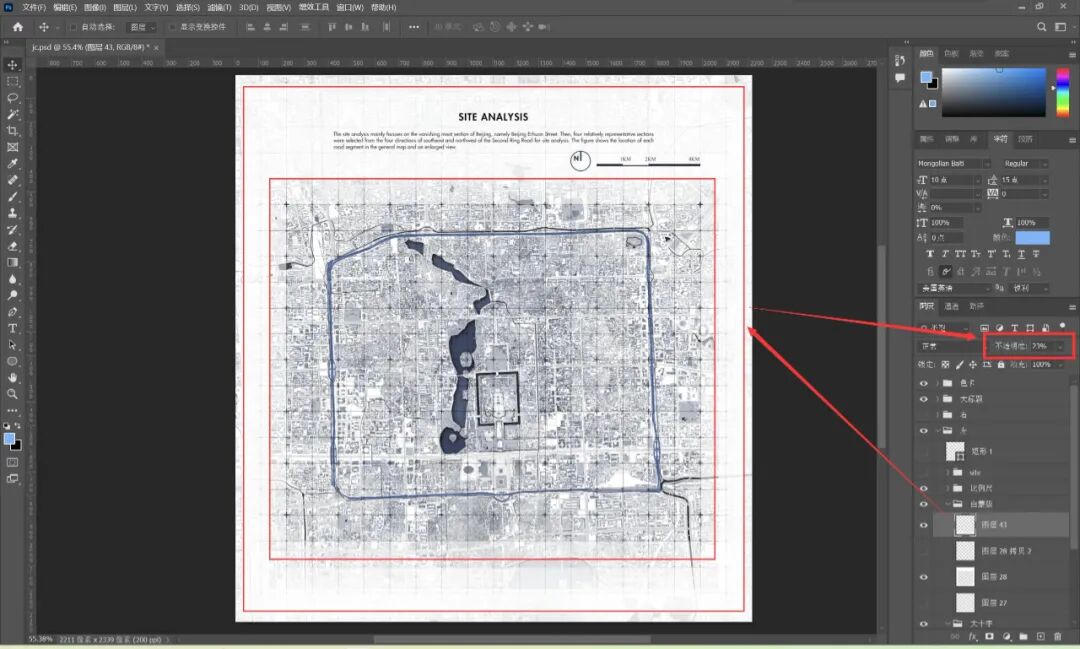The width and height of the screenshot is (1080, 649).
Task: Open the font size 10 点 dropdown
Action: [x=976, y=180]
